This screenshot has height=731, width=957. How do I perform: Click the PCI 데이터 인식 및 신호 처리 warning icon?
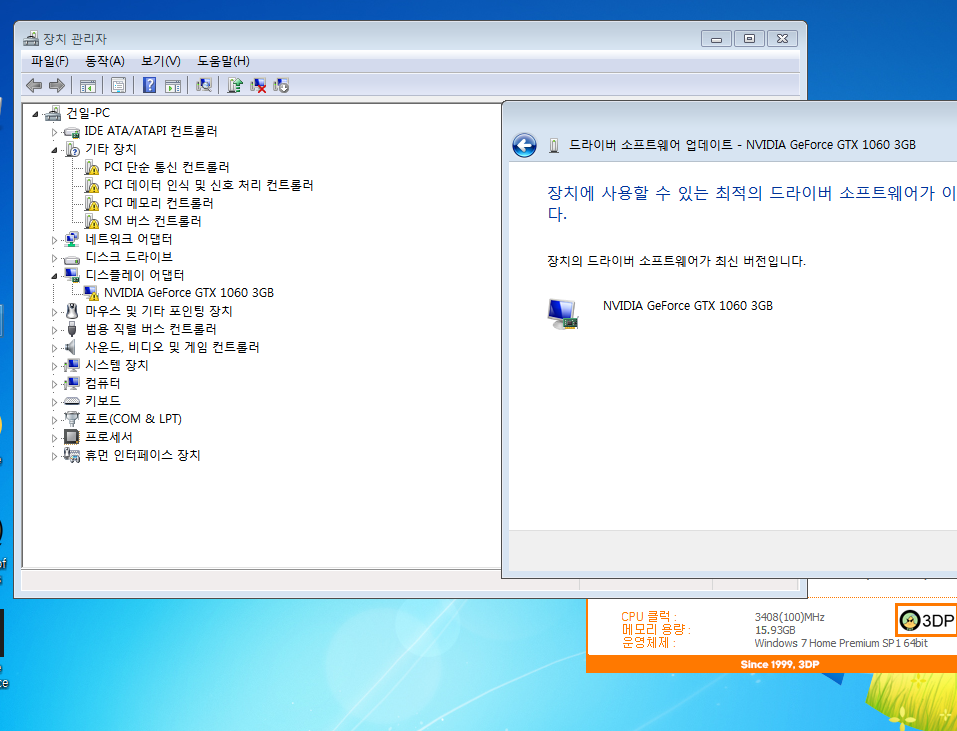92,185
